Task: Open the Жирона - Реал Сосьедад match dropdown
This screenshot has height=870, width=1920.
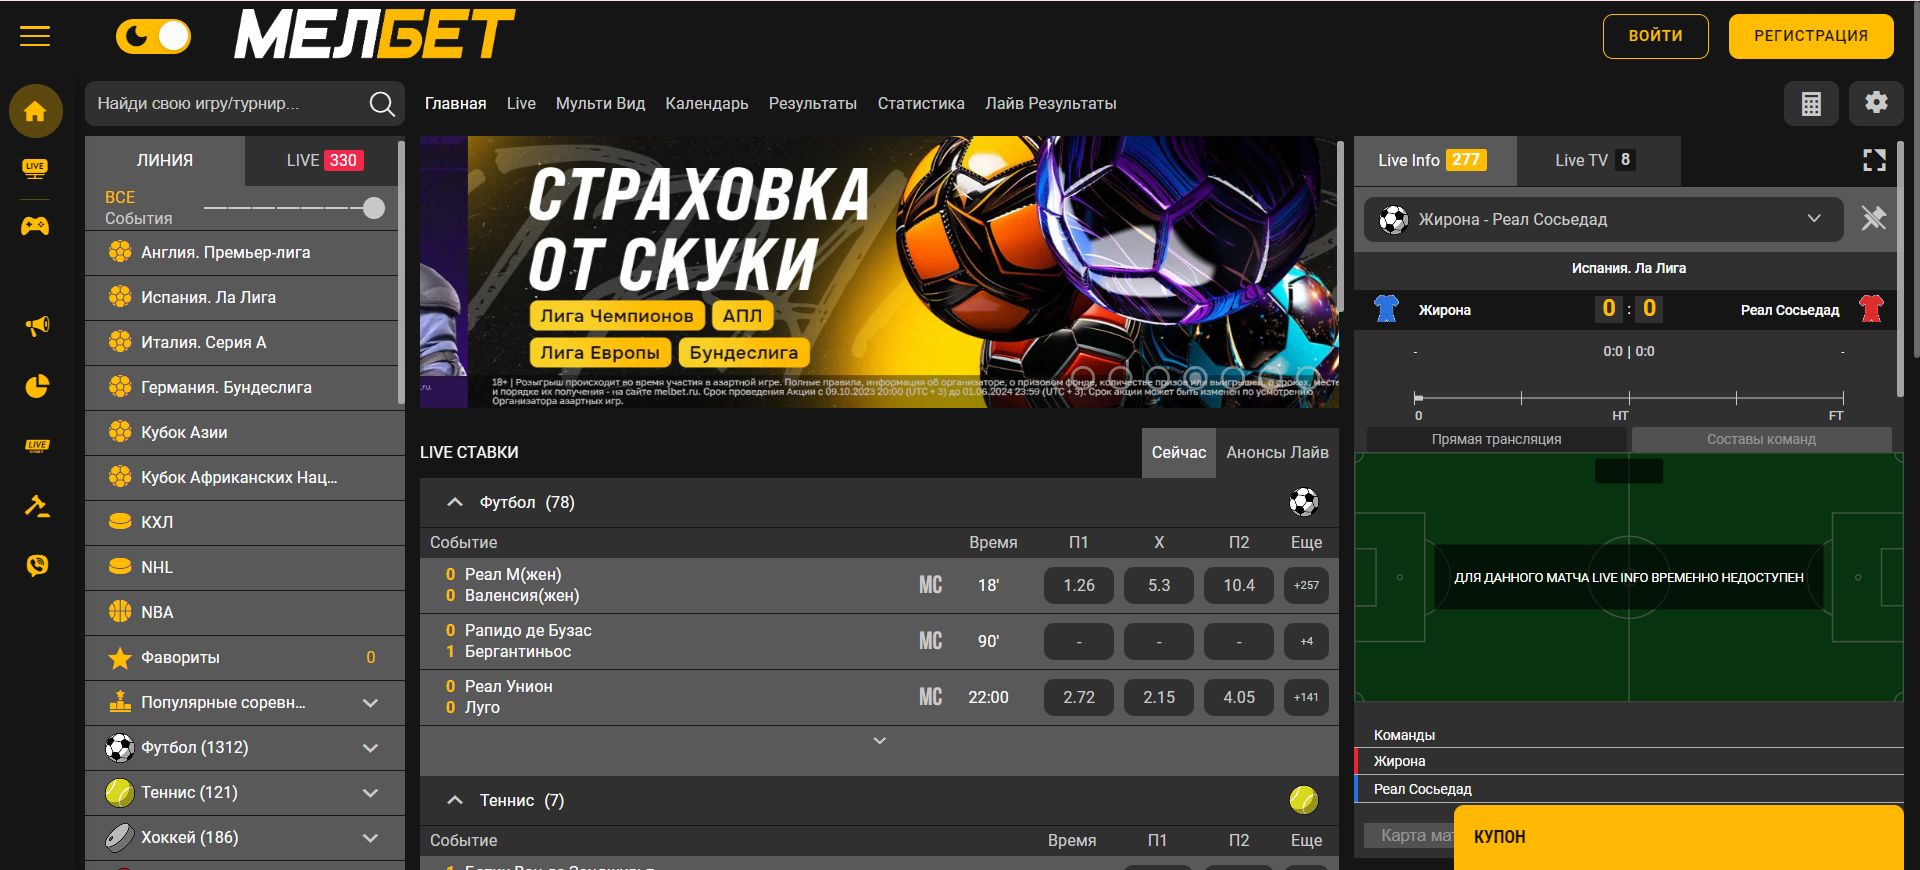Action: pyautogui.click(x=1603, y=220)
